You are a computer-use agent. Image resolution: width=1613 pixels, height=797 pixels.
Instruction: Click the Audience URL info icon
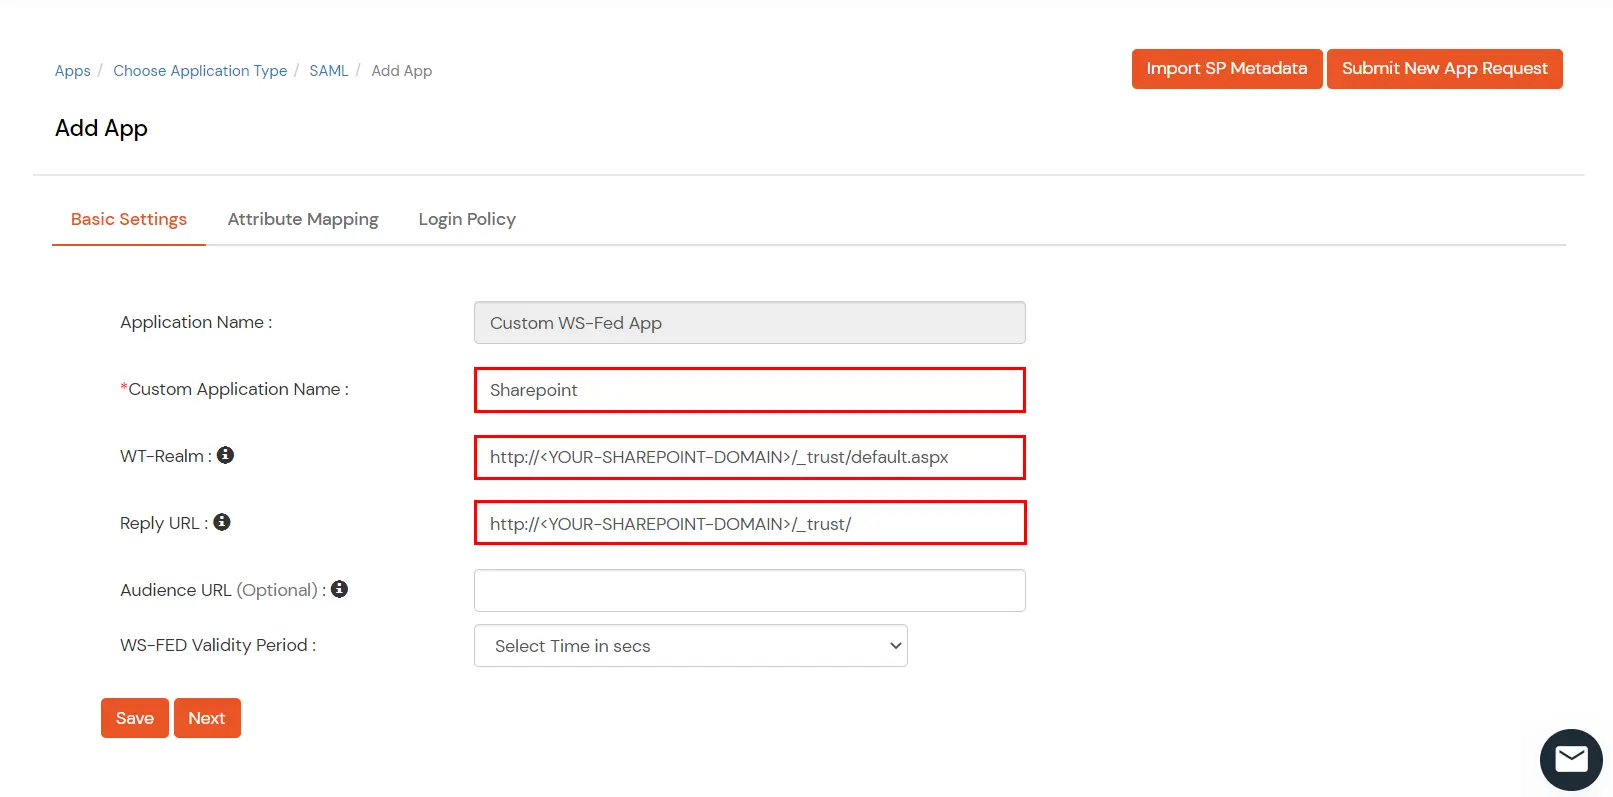coord(340,589)
